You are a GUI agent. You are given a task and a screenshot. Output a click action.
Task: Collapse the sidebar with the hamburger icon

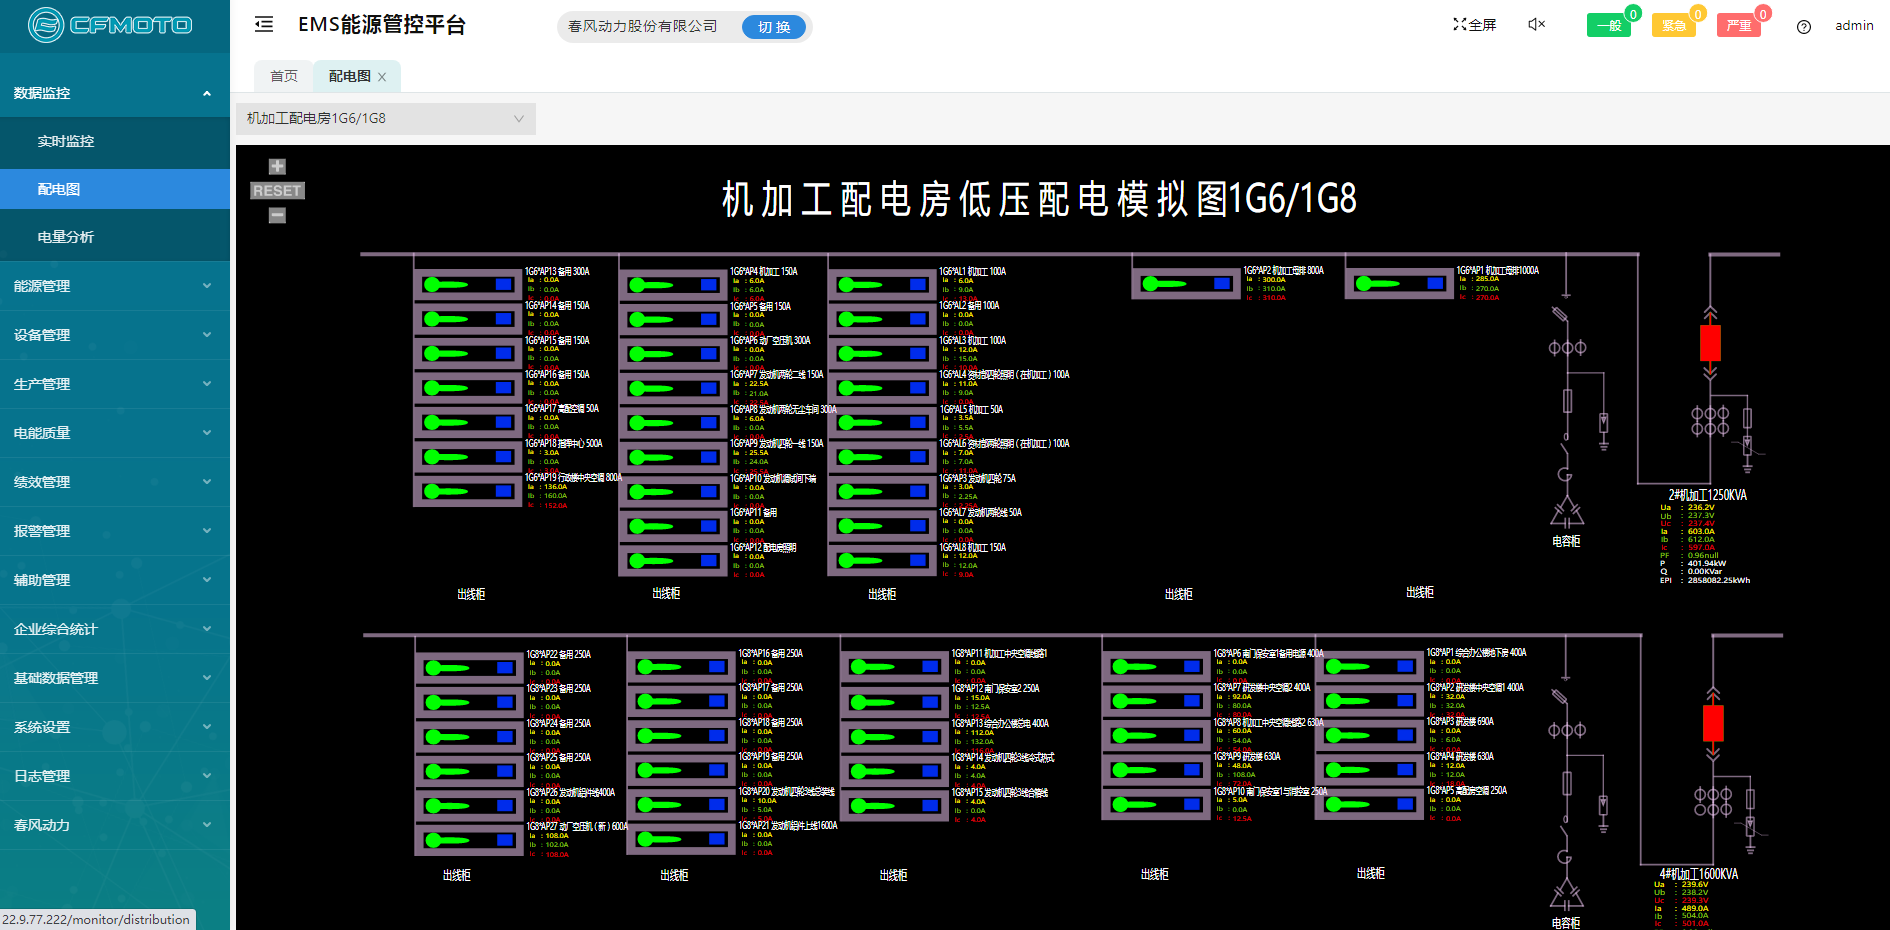click(264, 25)
